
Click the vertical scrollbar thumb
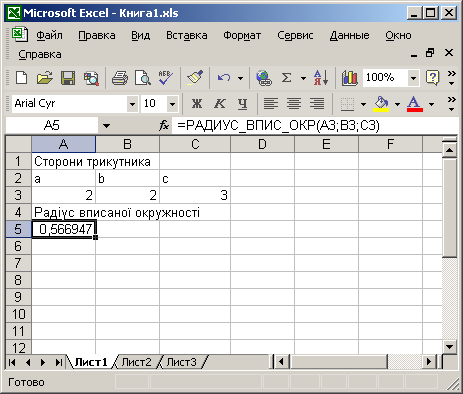tap(449, 207)
